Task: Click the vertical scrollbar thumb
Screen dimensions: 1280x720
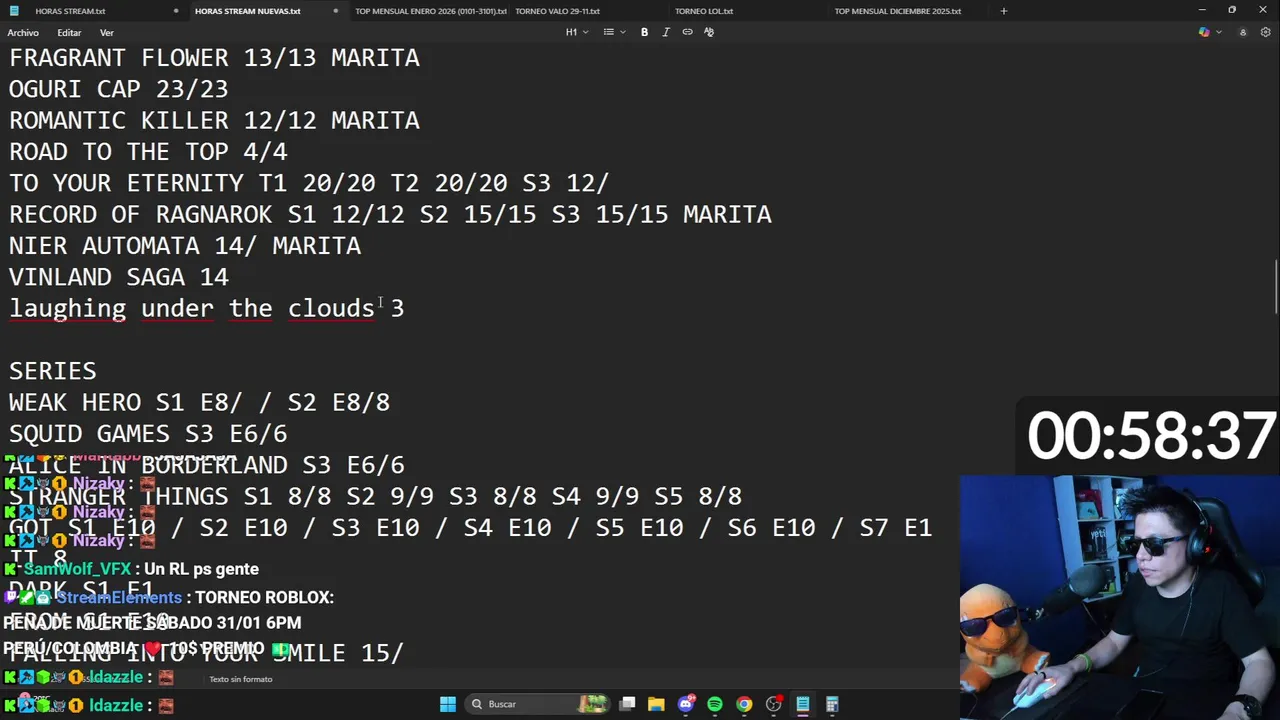Action: coord(1275,288)
